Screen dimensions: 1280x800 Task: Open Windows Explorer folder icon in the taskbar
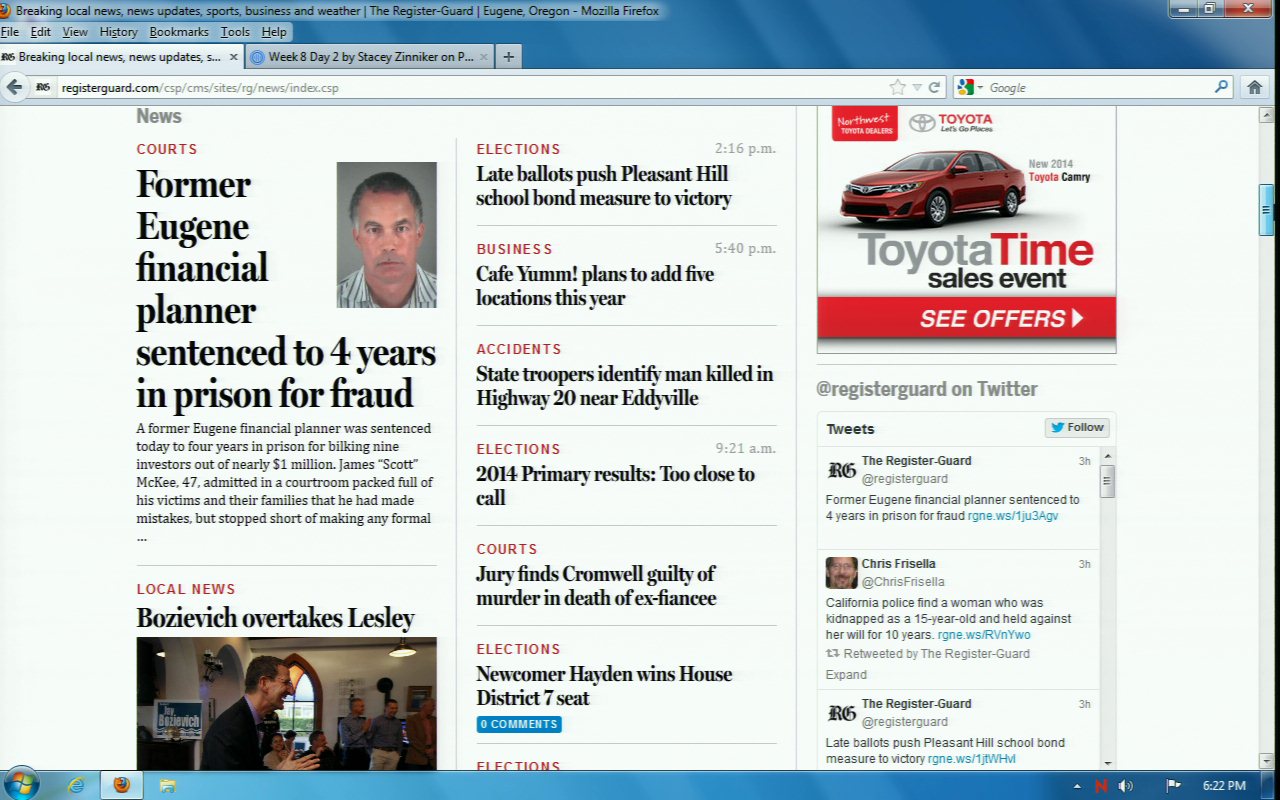coord(167,785)
